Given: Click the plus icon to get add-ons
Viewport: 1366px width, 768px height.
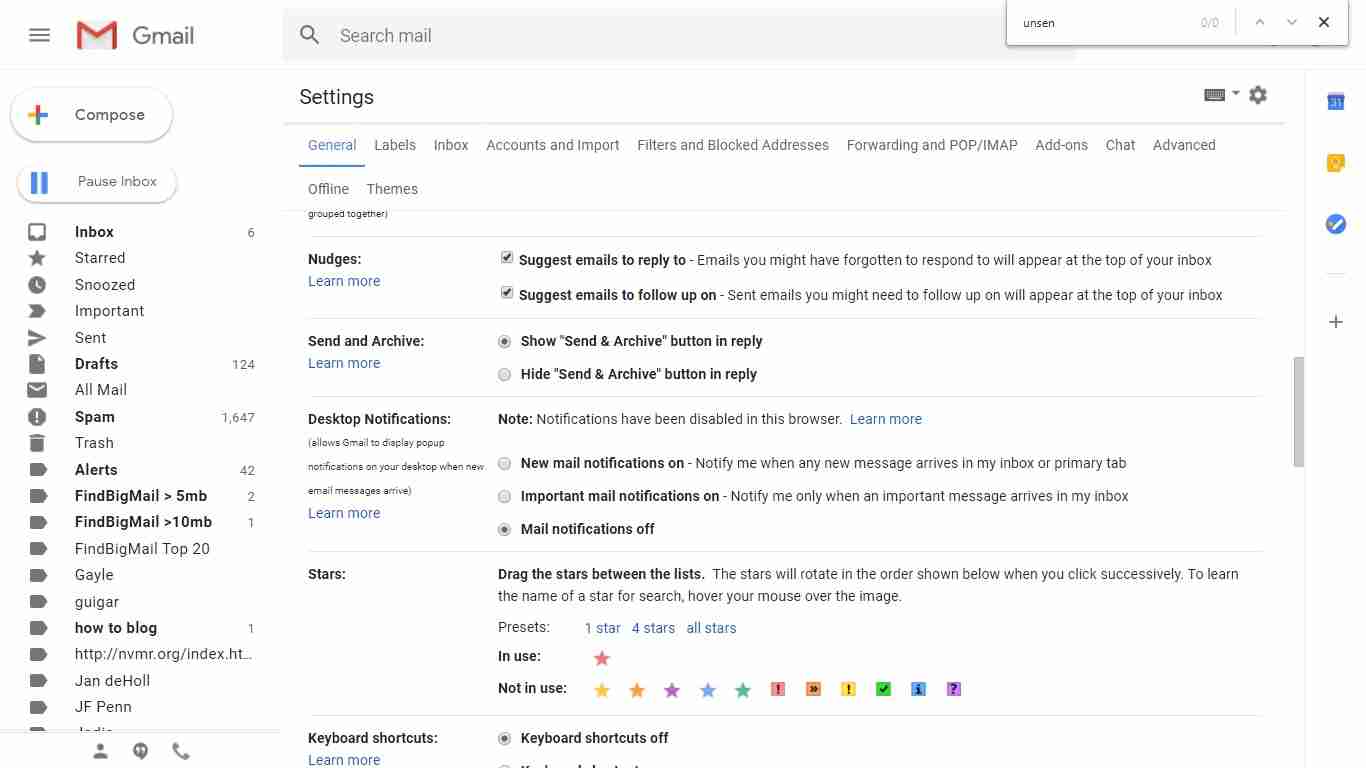Looking at the screenshot, I should (x=1336, y=322).
